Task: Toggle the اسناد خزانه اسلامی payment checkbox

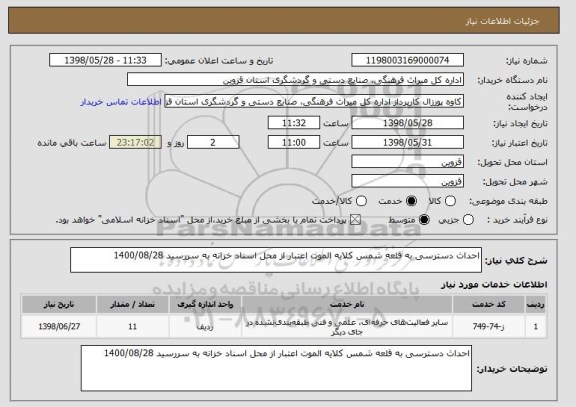Action: tap(355, 220)
